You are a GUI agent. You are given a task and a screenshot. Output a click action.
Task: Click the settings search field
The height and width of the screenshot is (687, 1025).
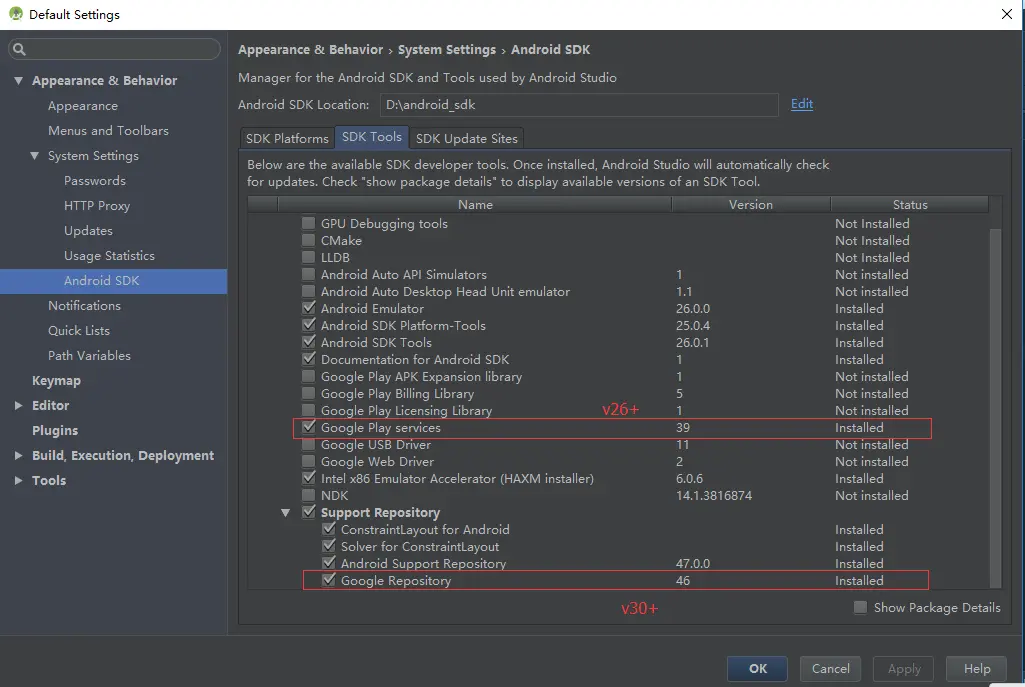tap(114, 49)
